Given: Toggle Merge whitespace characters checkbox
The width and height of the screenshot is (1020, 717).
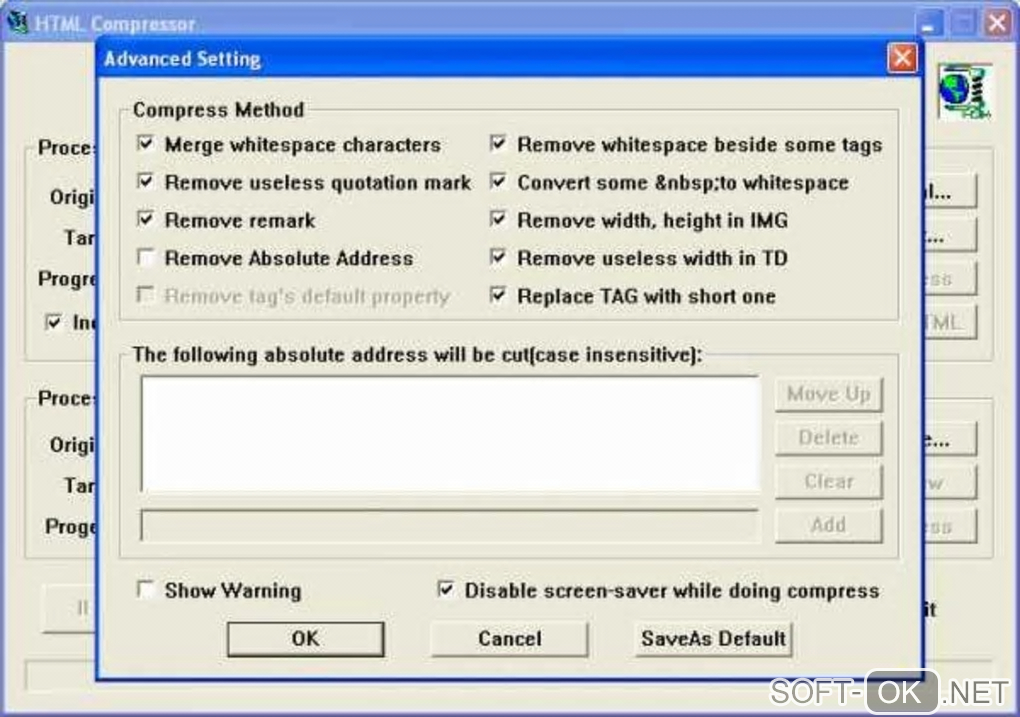Looking at the screenshot, I should (146, 143).
